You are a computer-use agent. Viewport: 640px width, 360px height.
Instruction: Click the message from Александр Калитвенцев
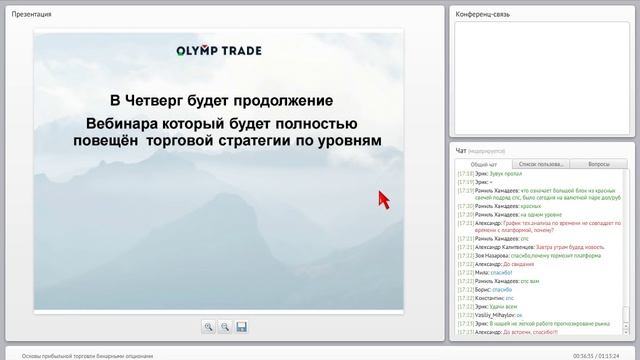[x=531, y=247]
